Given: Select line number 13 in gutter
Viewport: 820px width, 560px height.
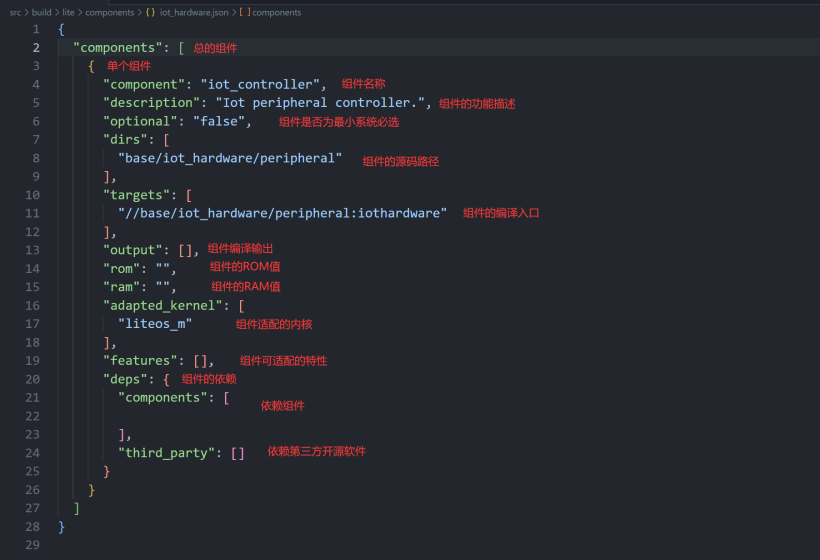Looking at the screenshot, I should [32, 250].
